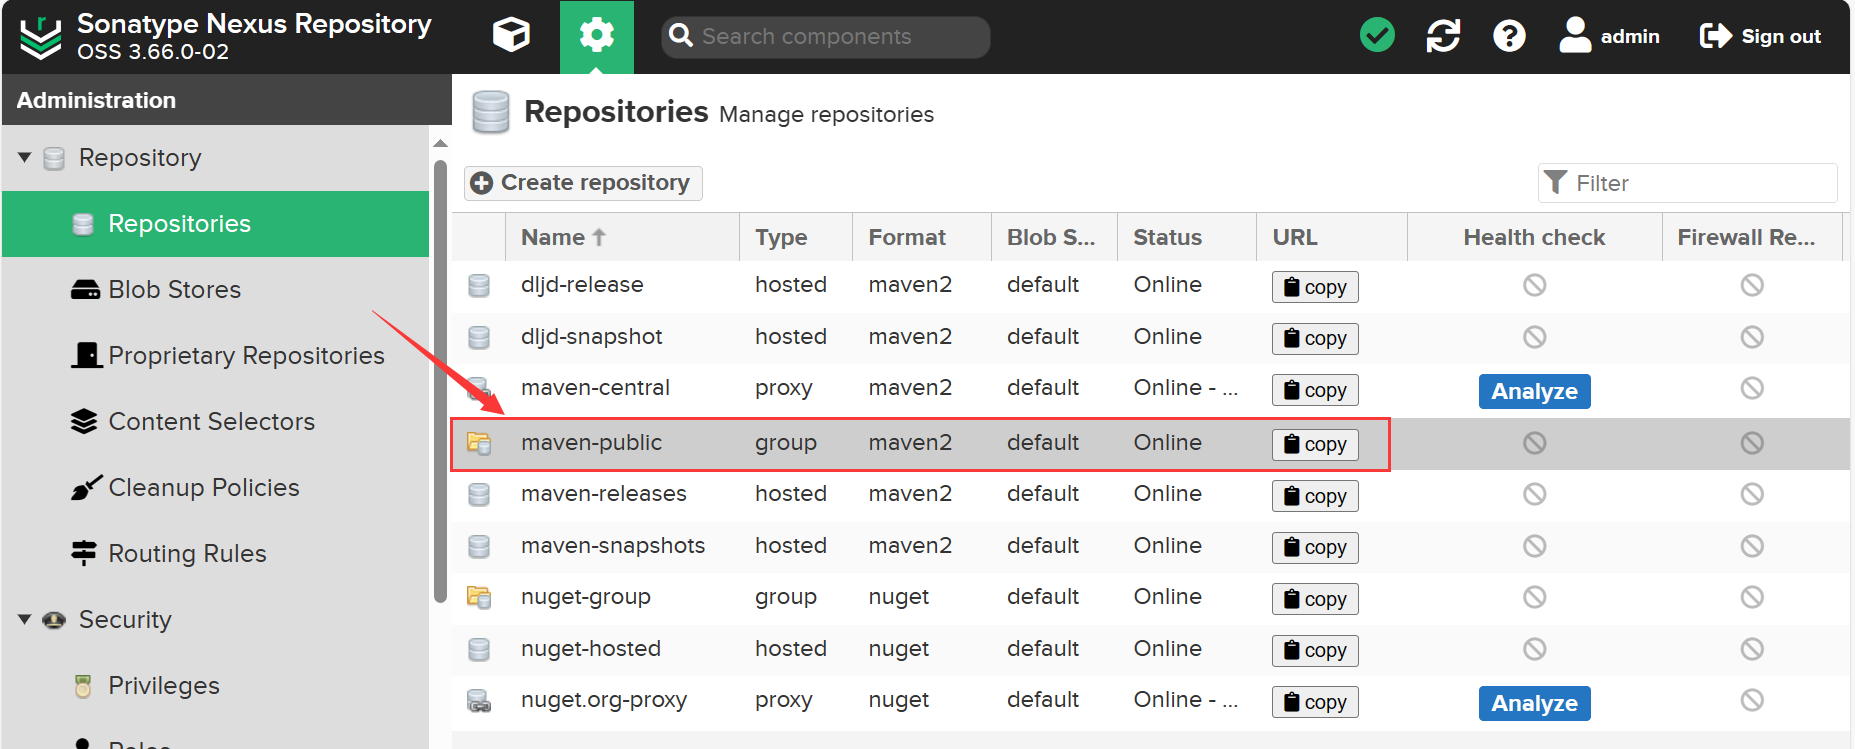Viewport: 1855px width, 749px height.
Task: Click the Create repository button
Action: coord(583,183)
